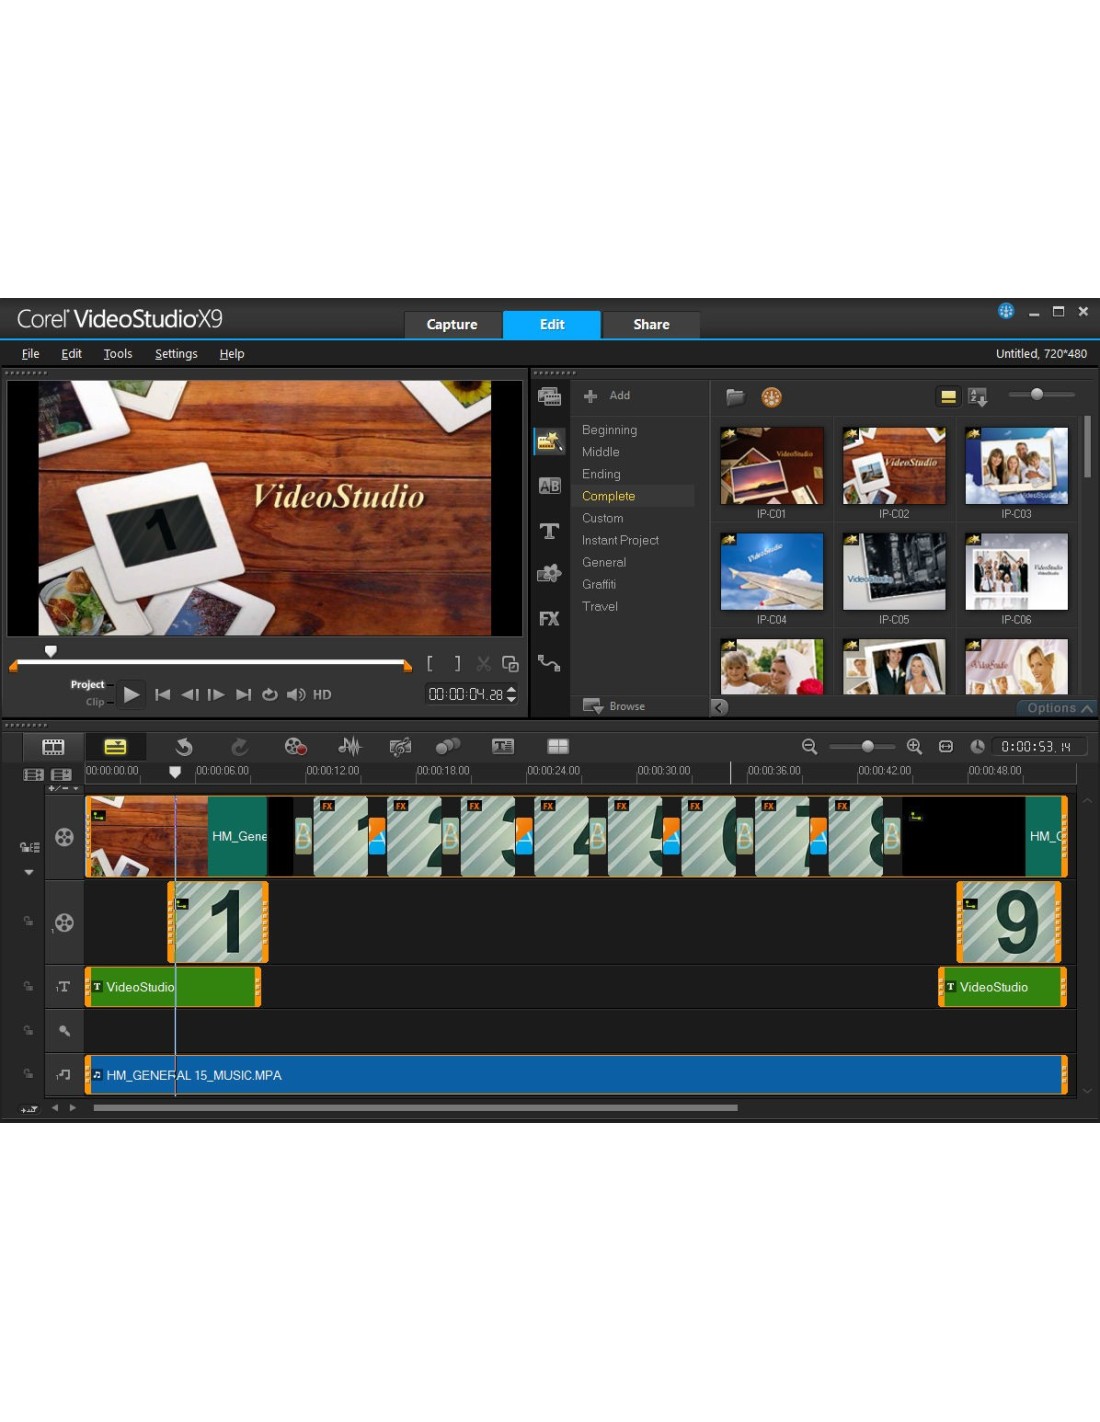Open the FX filter library

[x=549, y=619]
